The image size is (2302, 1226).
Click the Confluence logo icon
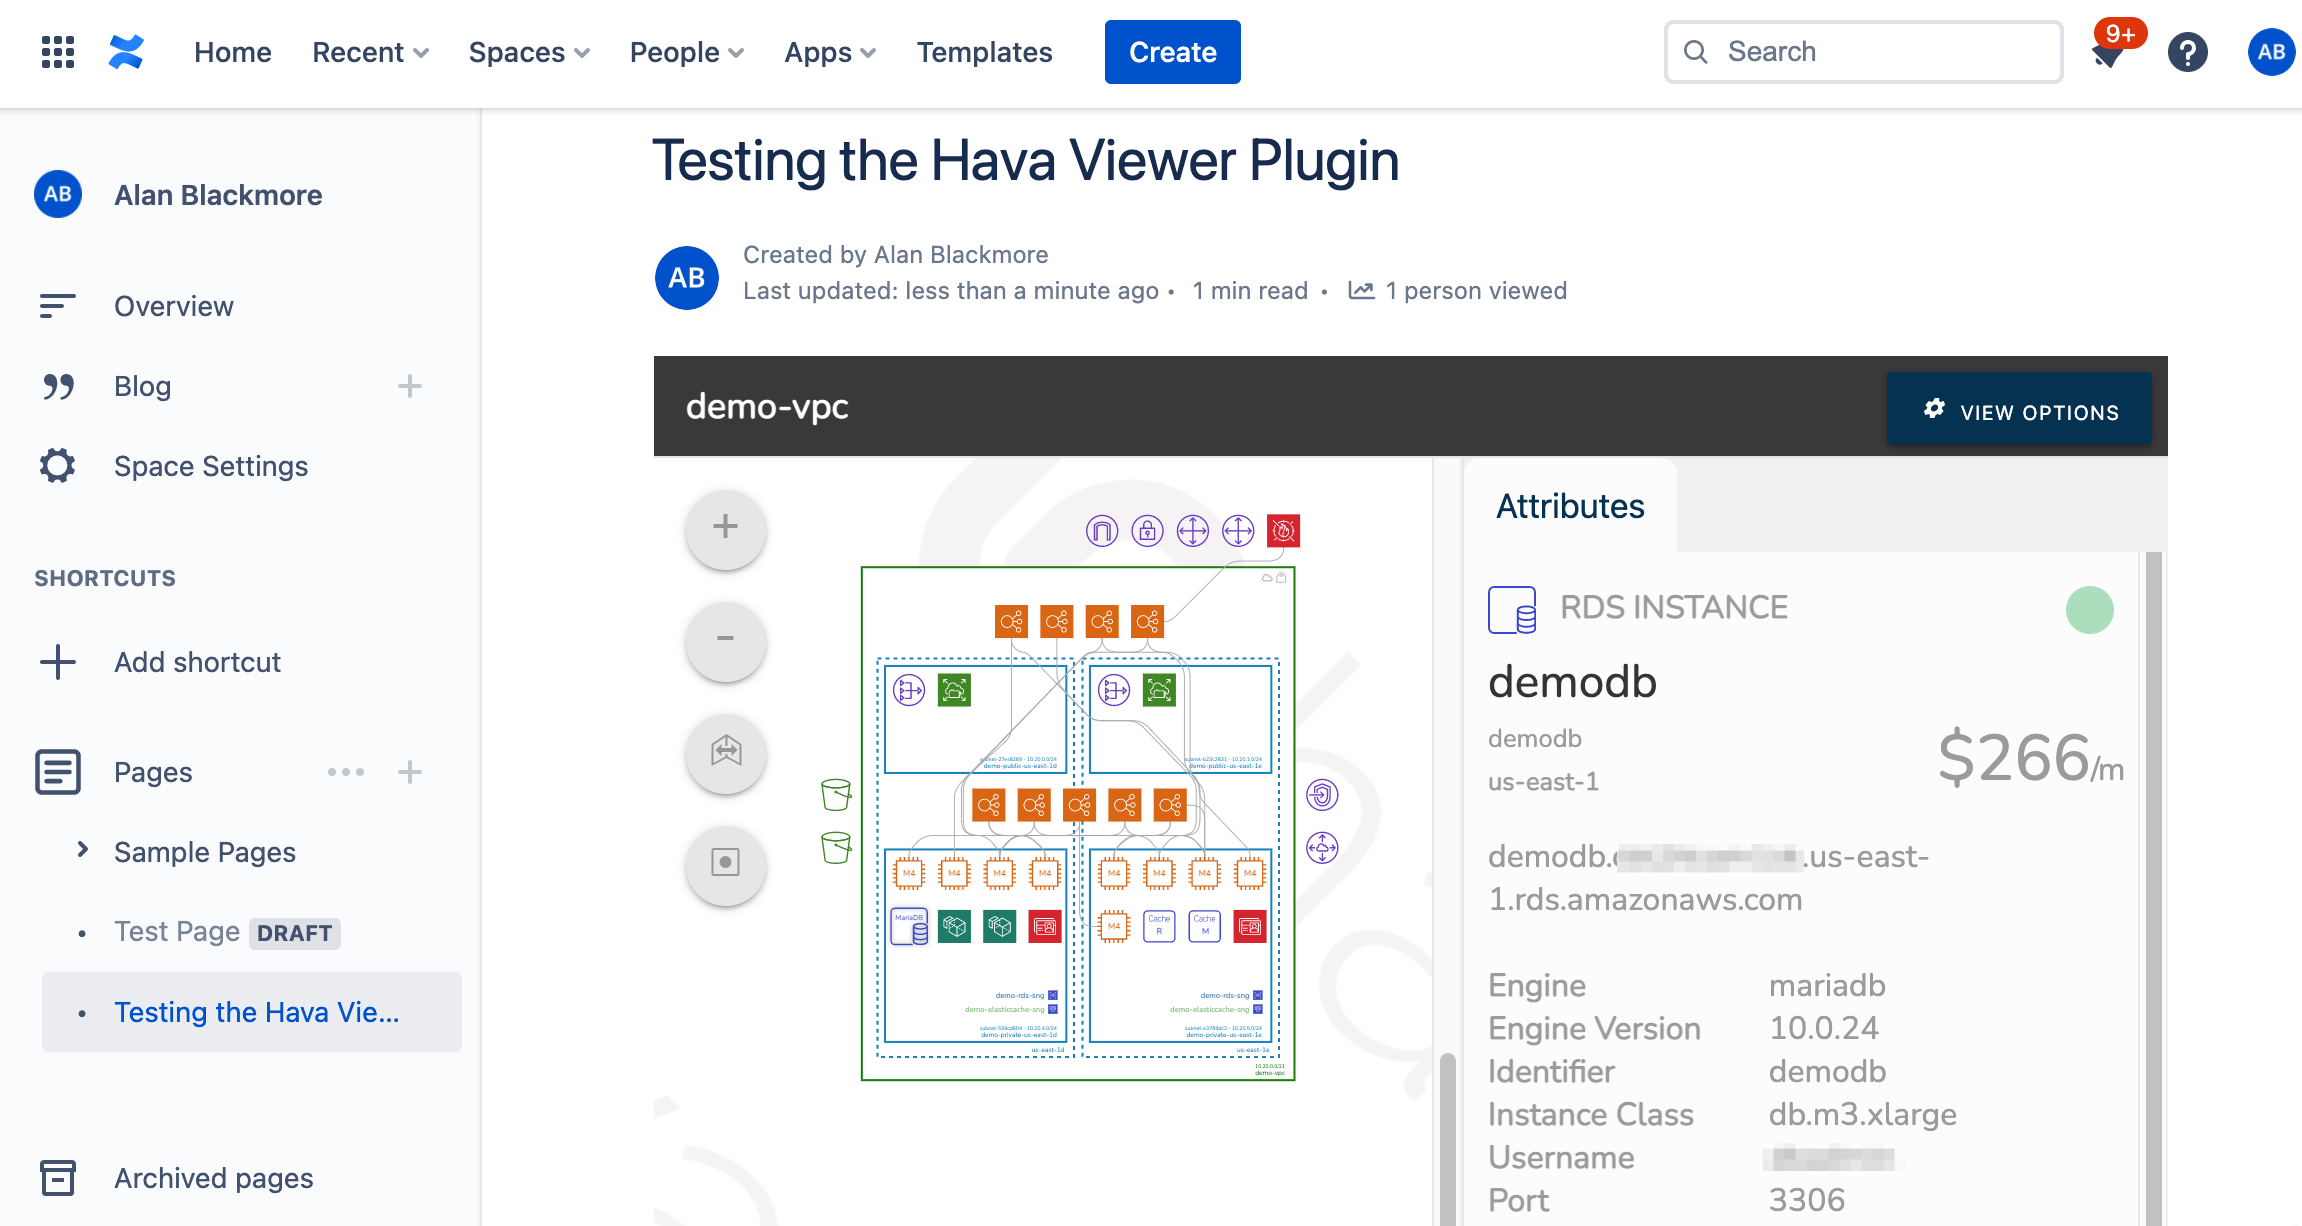[x=126, y=52]
